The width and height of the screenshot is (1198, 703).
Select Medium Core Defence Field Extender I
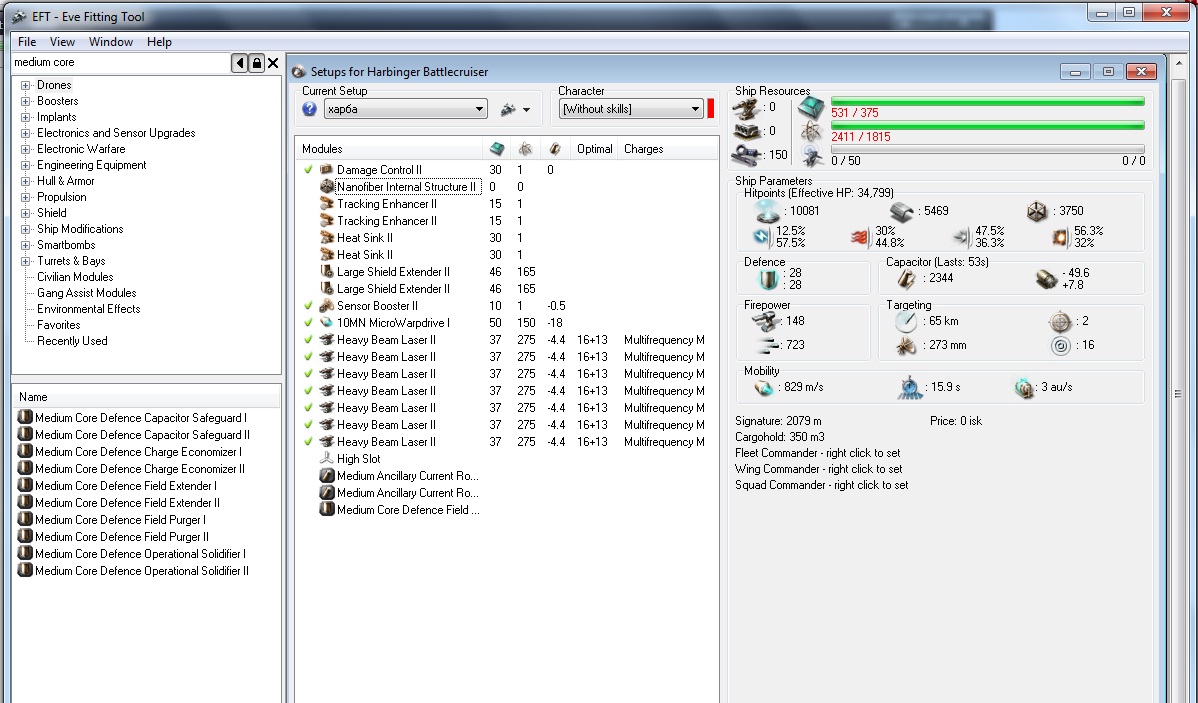tap(125, 486)
